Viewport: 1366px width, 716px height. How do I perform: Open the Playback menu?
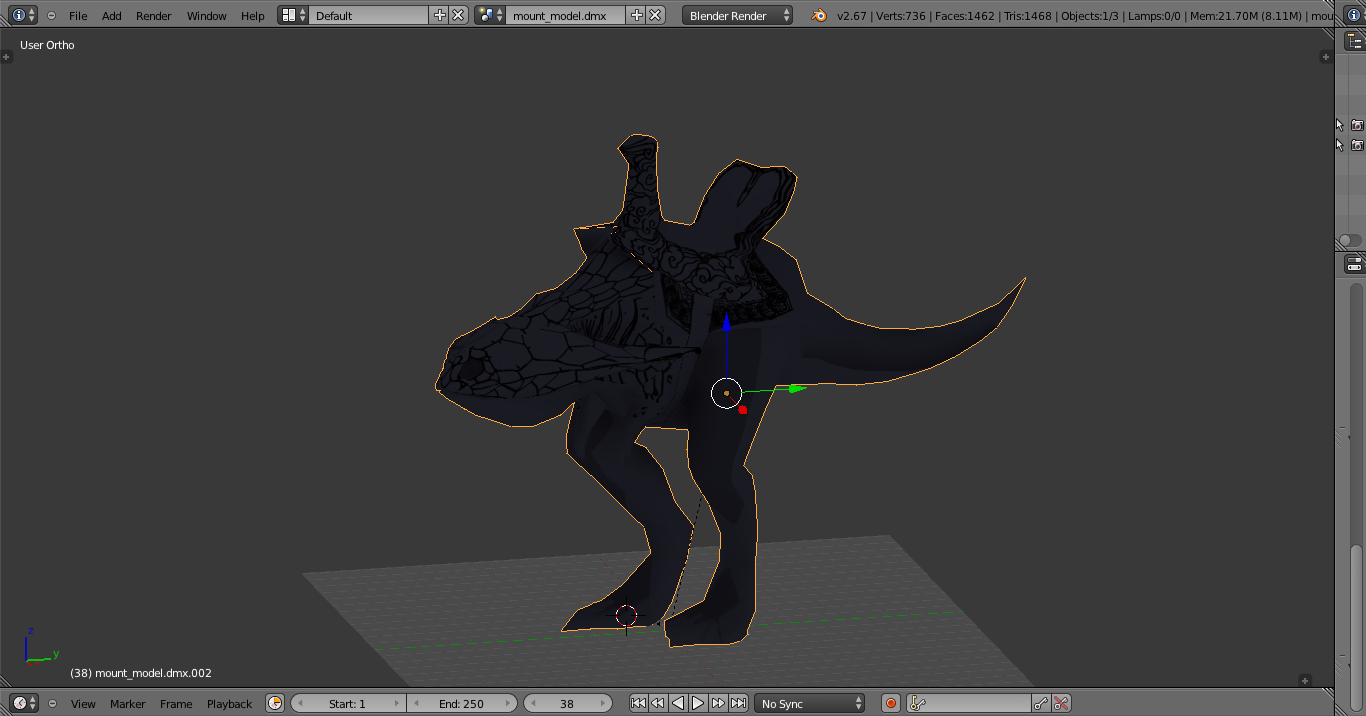click(229, 704)
